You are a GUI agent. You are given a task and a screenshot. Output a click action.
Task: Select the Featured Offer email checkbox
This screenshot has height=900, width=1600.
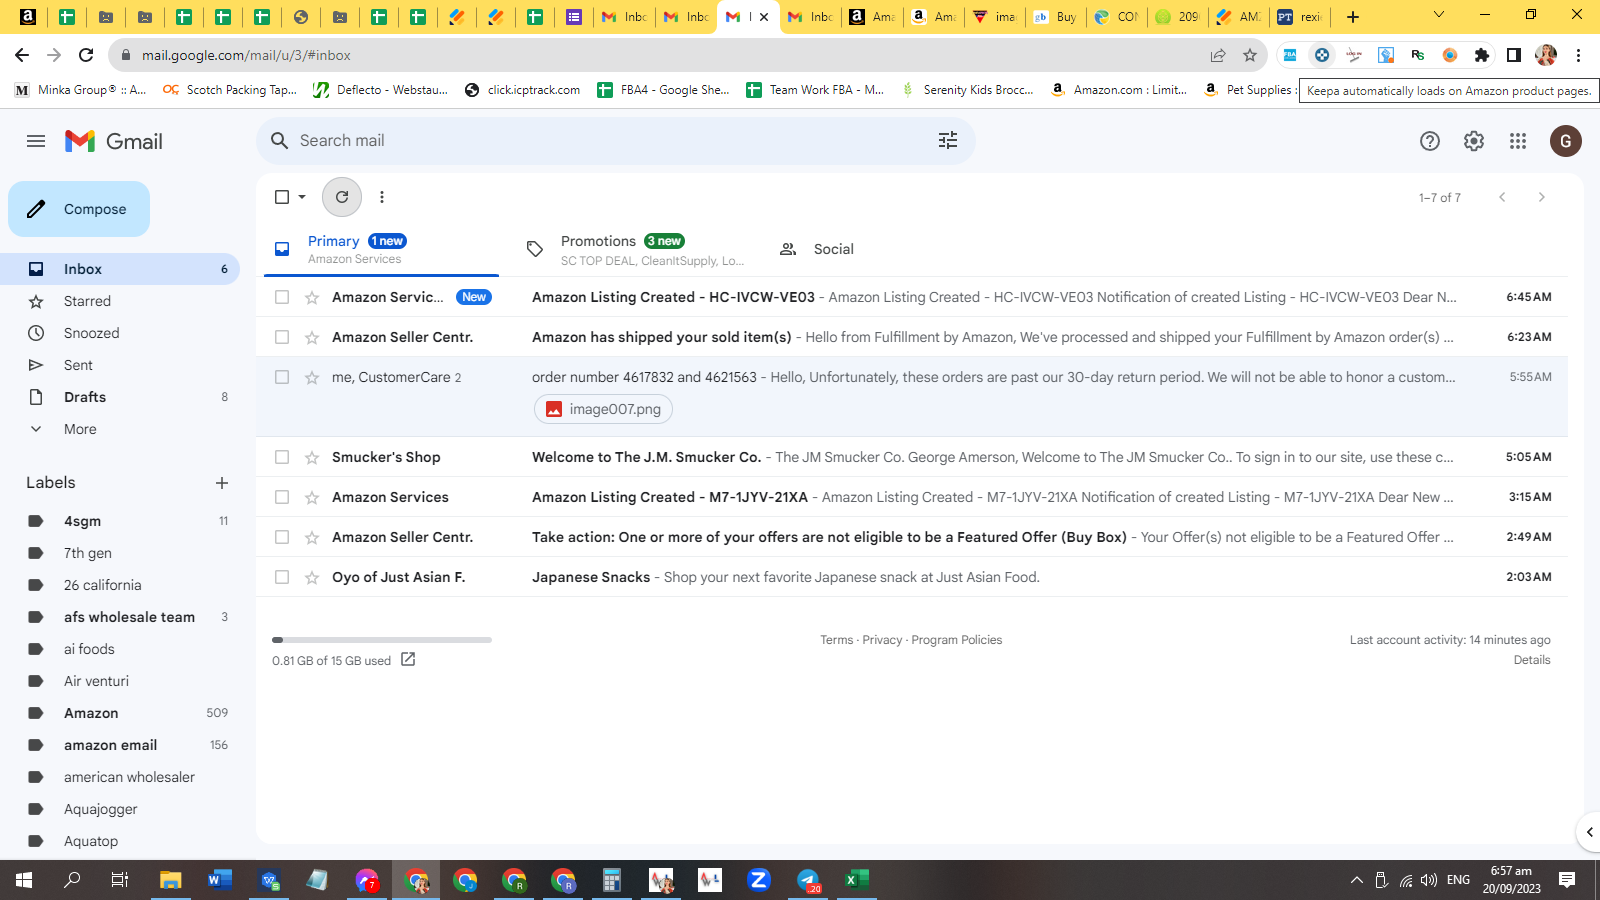tap(282, 537)
